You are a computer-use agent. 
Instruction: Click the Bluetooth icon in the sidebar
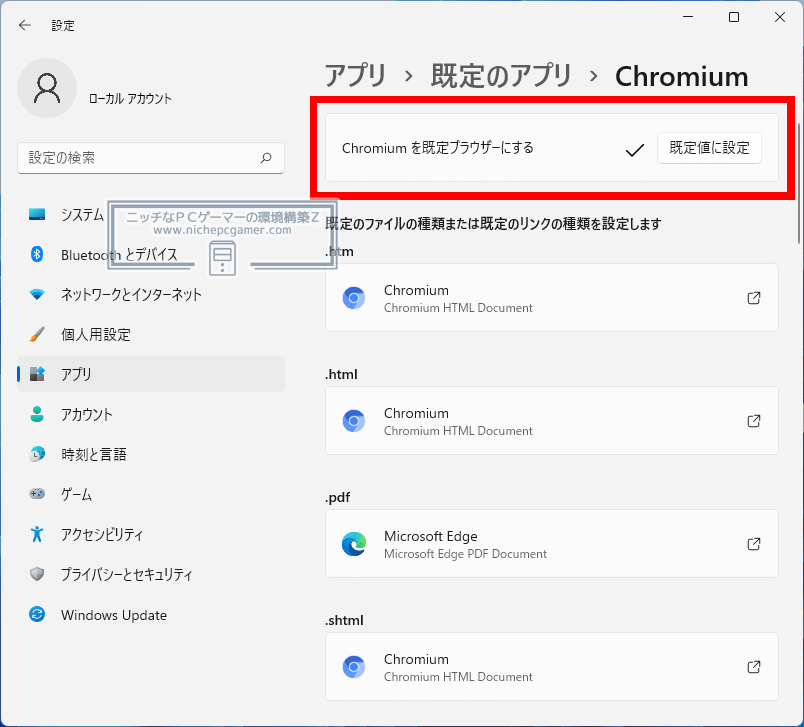click(37, 254)
